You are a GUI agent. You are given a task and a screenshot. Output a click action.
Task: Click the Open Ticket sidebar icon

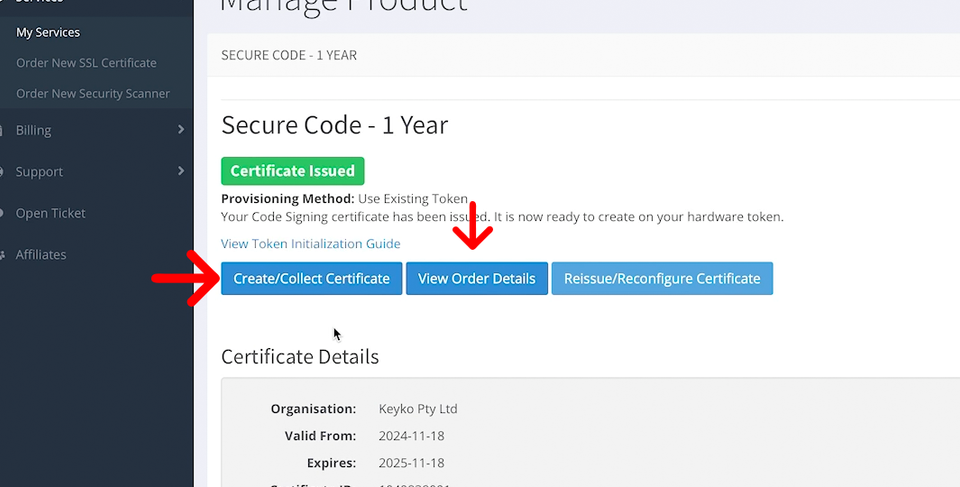point(4,213)
